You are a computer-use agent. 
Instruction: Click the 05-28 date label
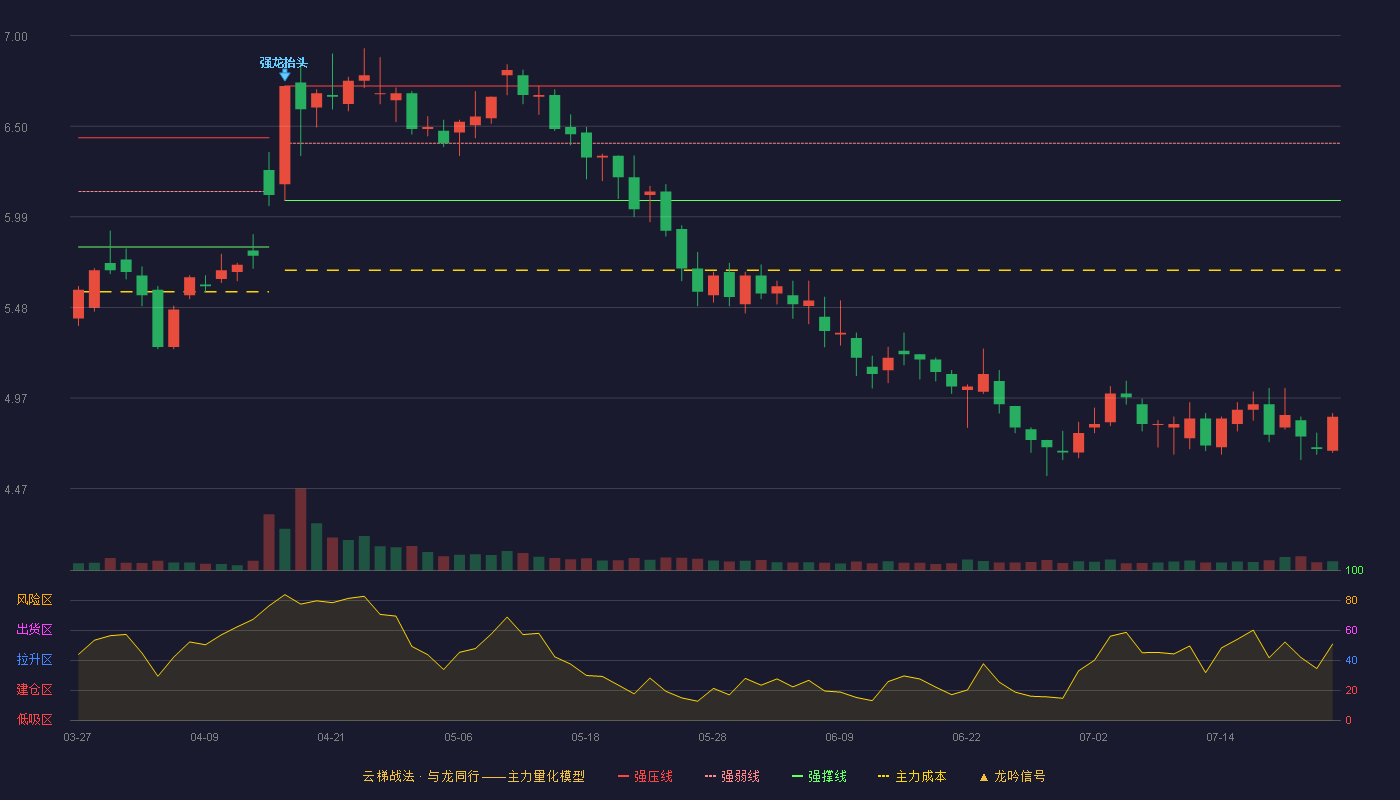(712, 737)
